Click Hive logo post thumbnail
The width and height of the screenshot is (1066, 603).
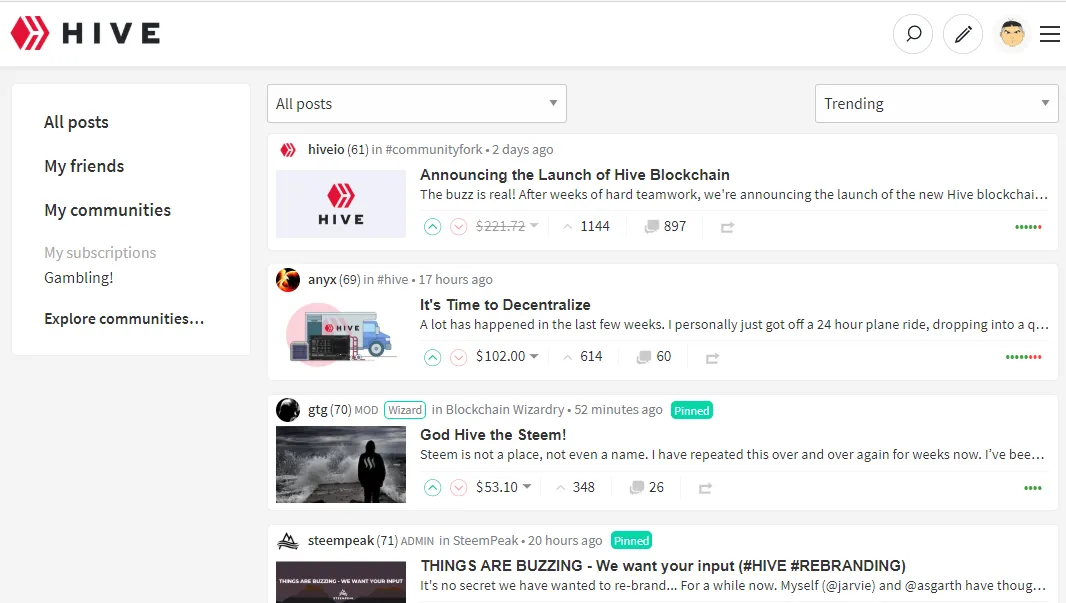tap(341, 204)
